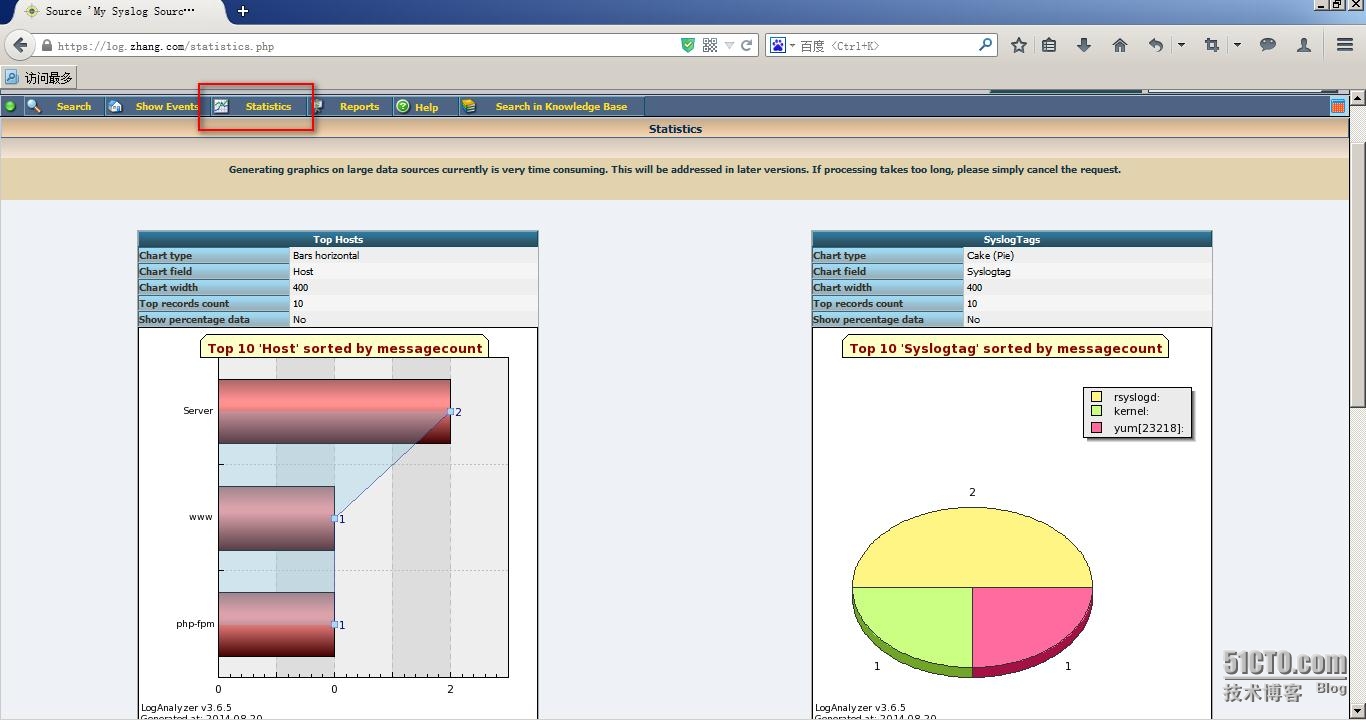This screenshot has width=1366, height=721.
Task: Click the undo arrow toolbar icon
Action: 1156,45
